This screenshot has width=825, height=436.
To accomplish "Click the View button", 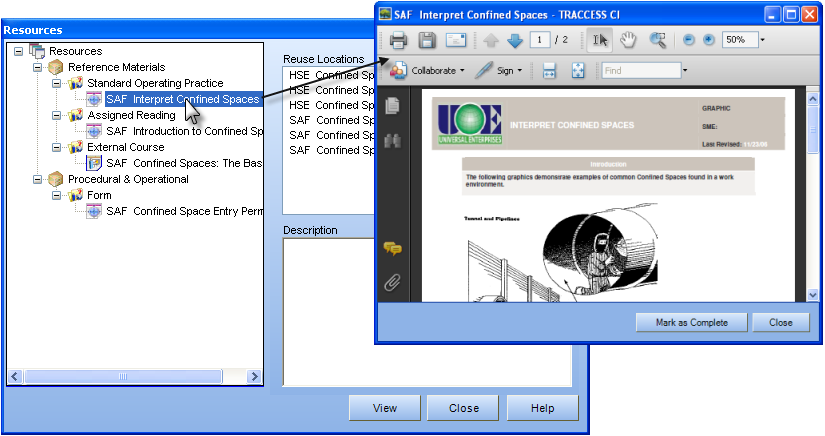I will (385, 408).
